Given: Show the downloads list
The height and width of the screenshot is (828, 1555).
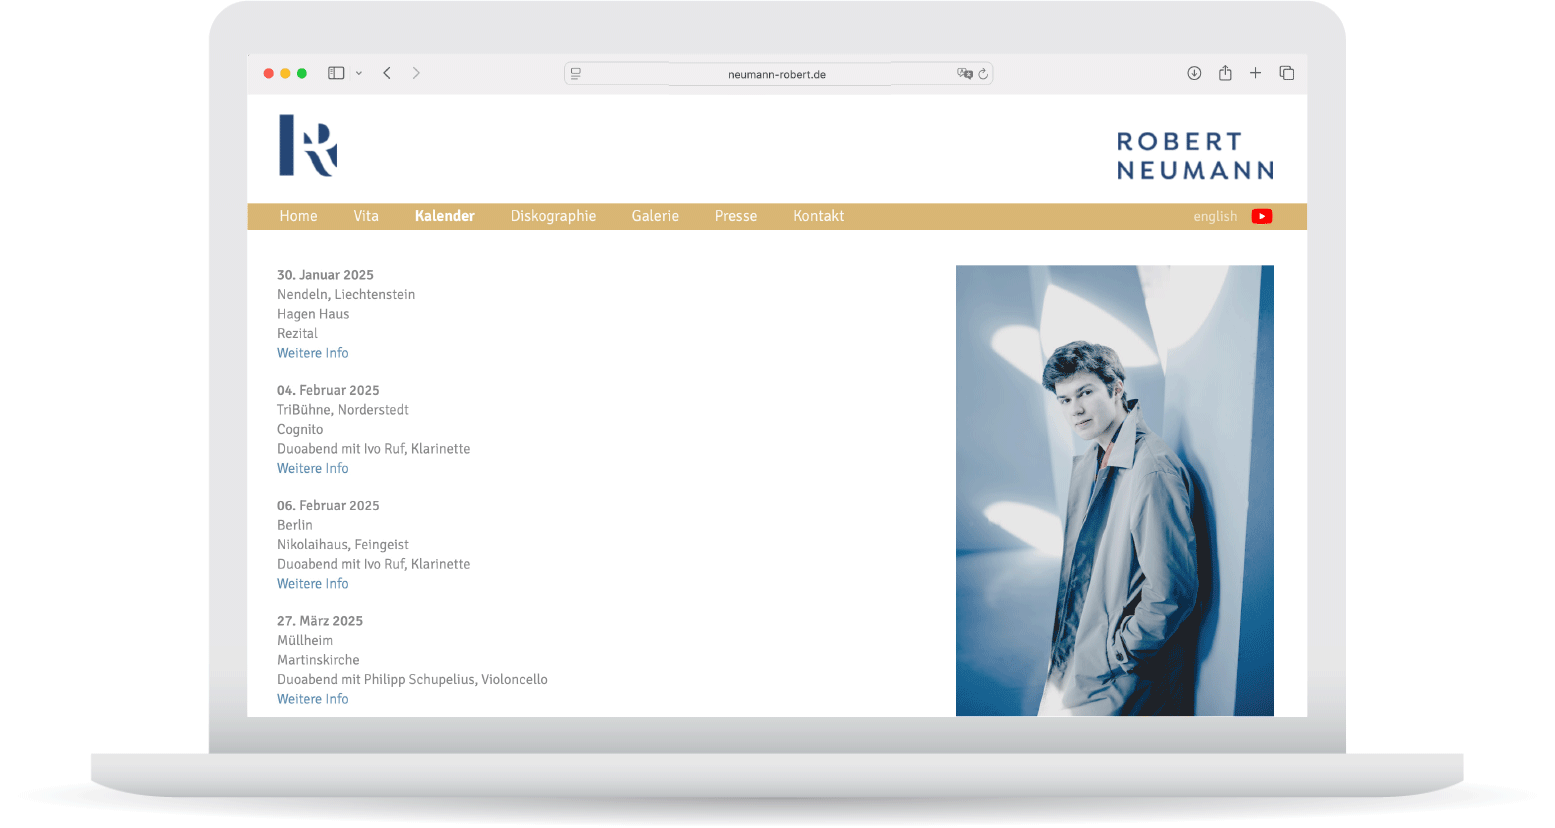Looking at the screenshot, I should 1194,73.
